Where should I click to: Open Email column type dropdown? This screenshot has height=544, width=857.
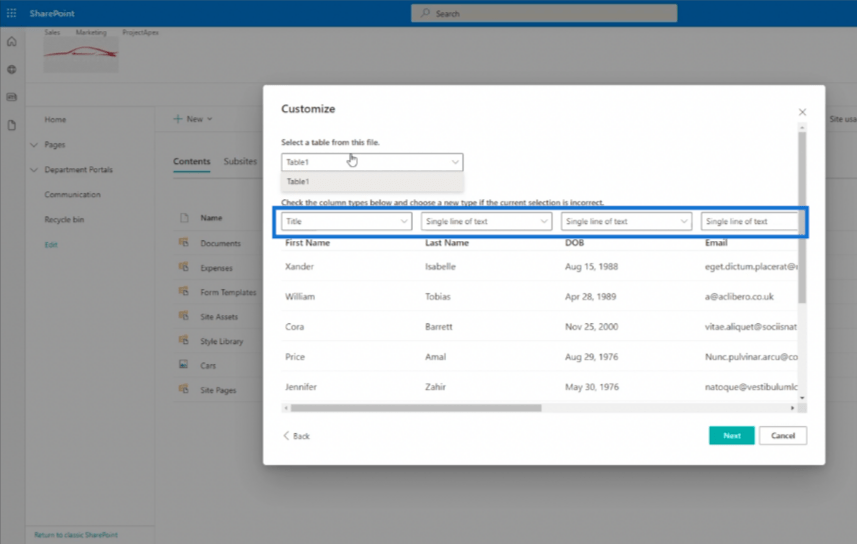tap(750, 221)
